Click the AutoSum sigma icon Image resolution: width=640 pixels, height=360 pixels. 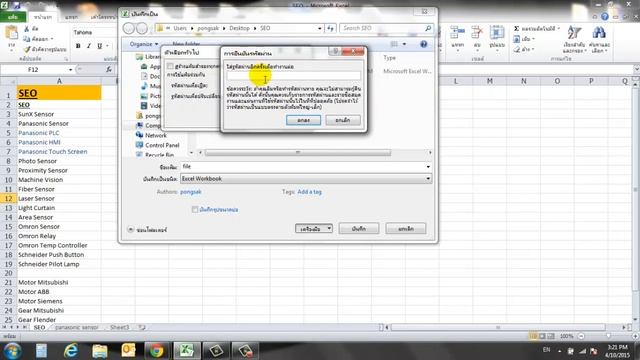click(x=516, y=29)
